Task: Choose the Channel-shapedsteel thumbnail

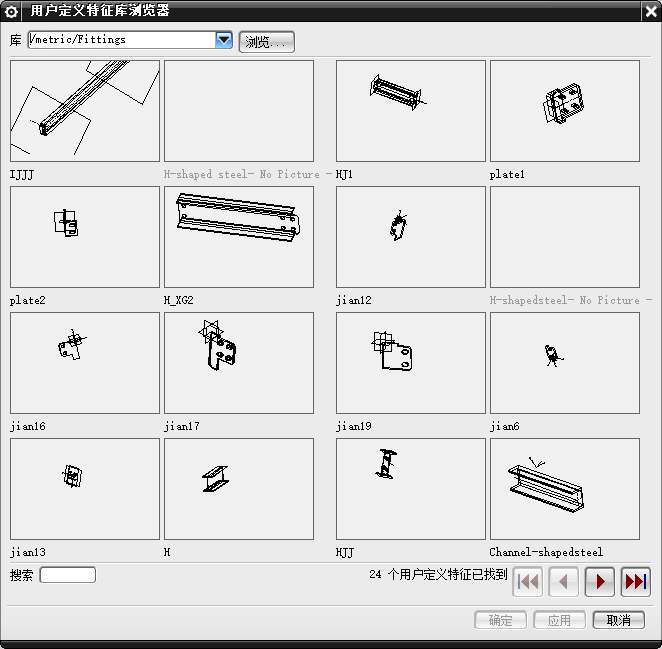Action: pos(565,489)
